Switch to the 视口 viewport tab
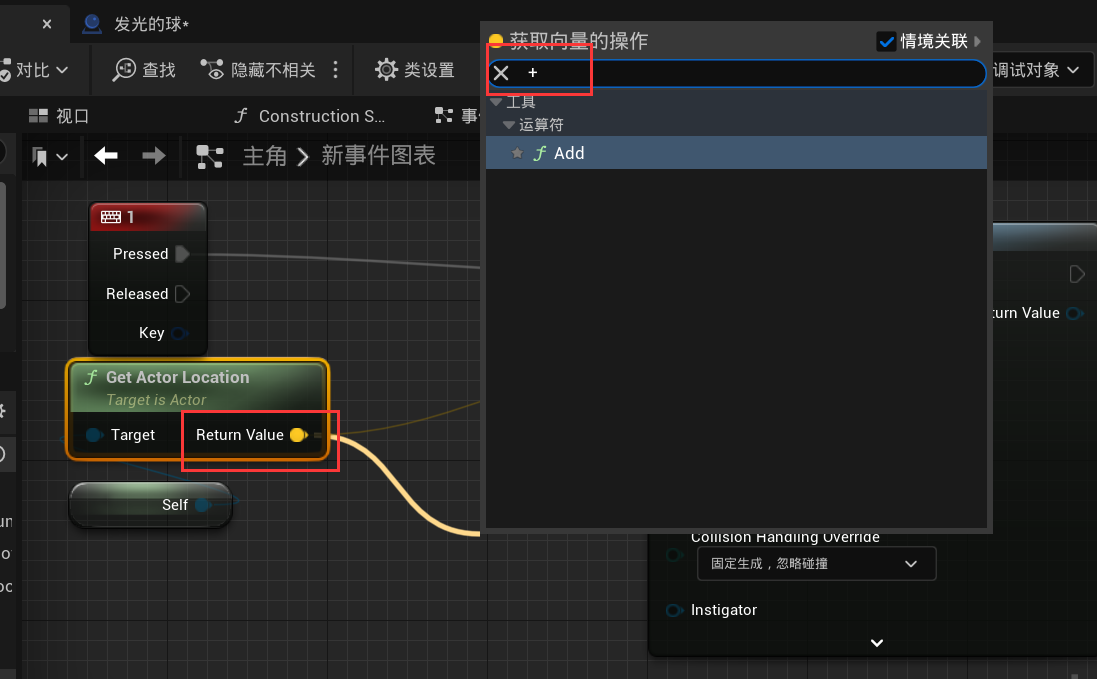The image size is (1097, 679). [x=59, y=116]
